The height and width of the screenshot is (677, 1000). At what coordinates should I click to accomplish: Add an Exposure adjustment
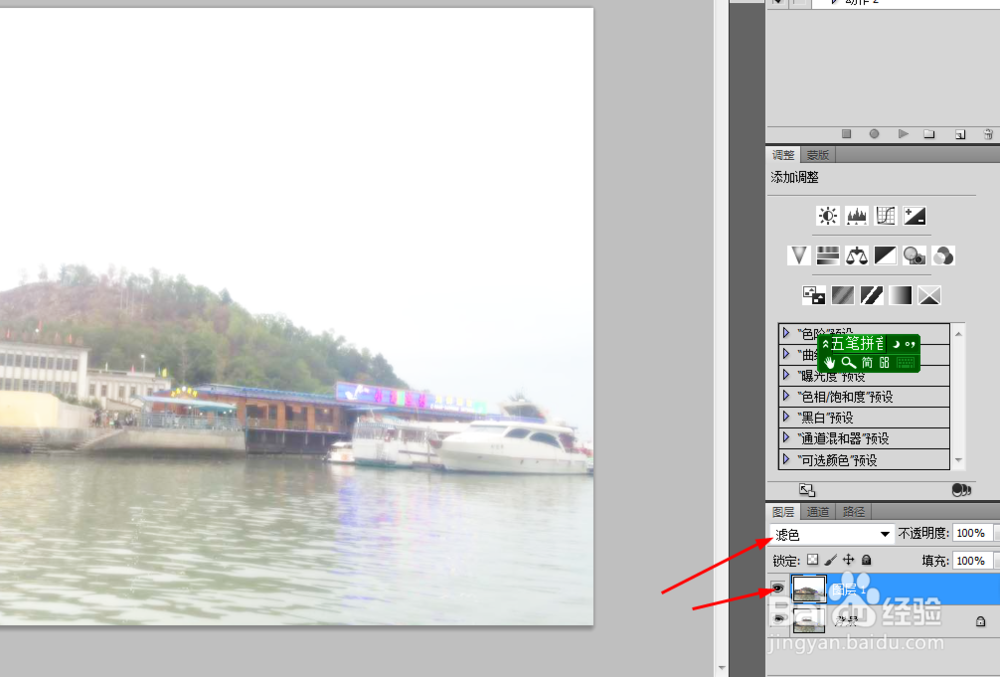915,216
